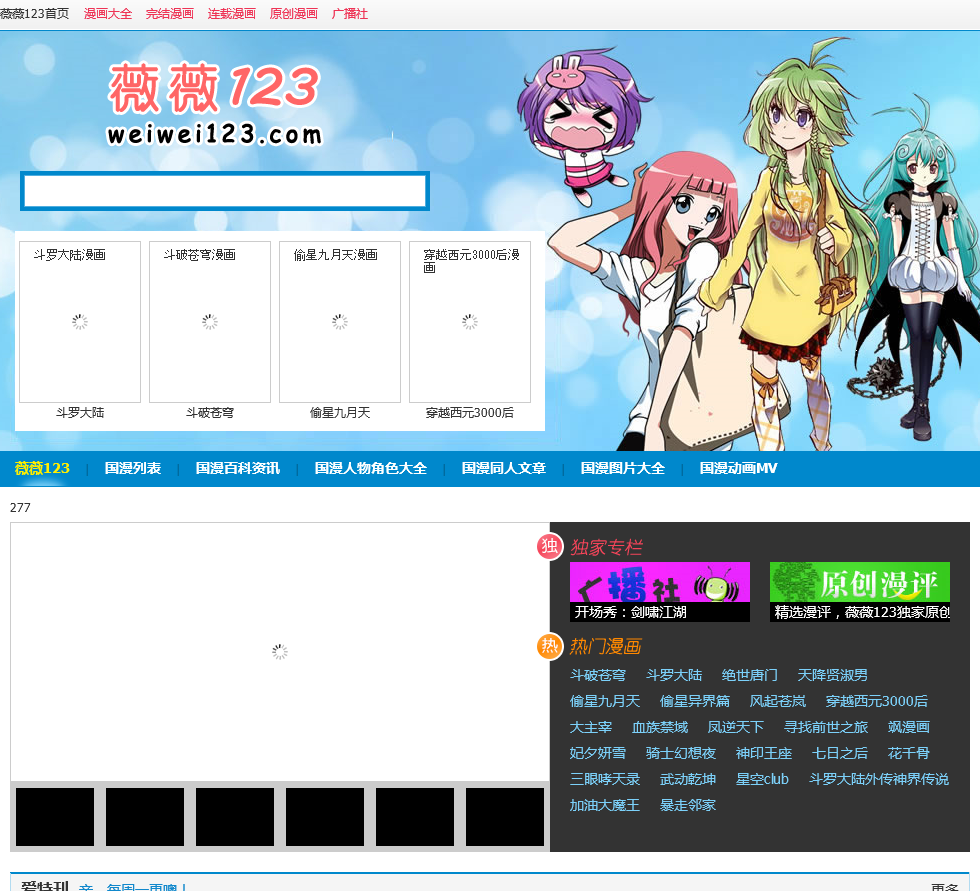Click the 穿越西元3000后 caption under cover
Image resolution: width=980 pixels, height=891 pixels.
(x=470, y=412)
